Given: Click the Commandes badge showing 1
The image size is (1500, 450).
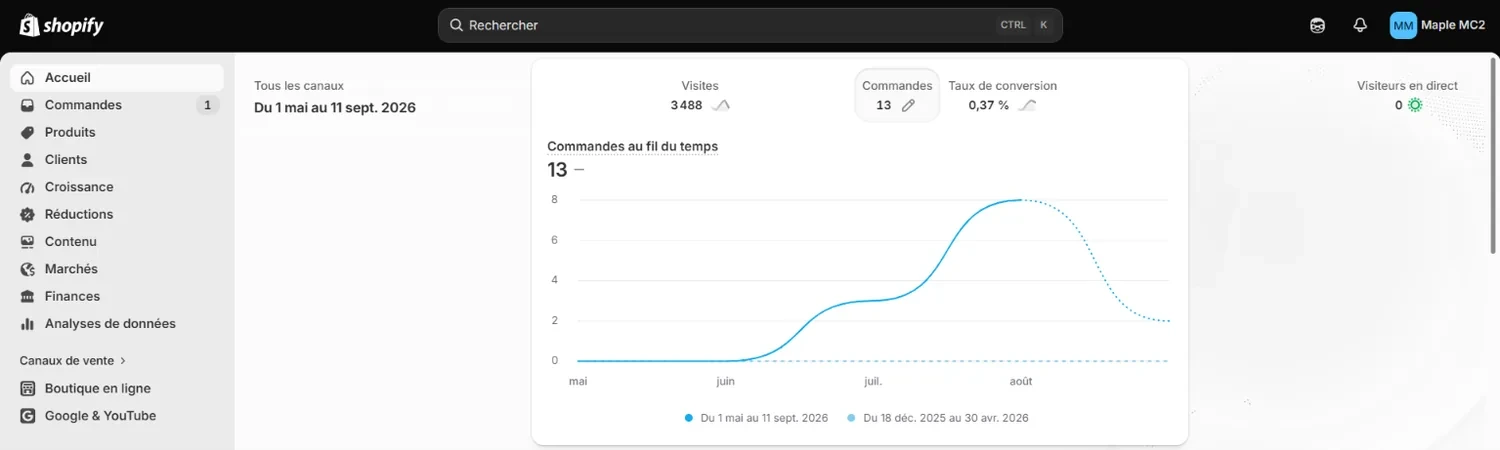Looking at the screenshot, I should pos(207,105).
